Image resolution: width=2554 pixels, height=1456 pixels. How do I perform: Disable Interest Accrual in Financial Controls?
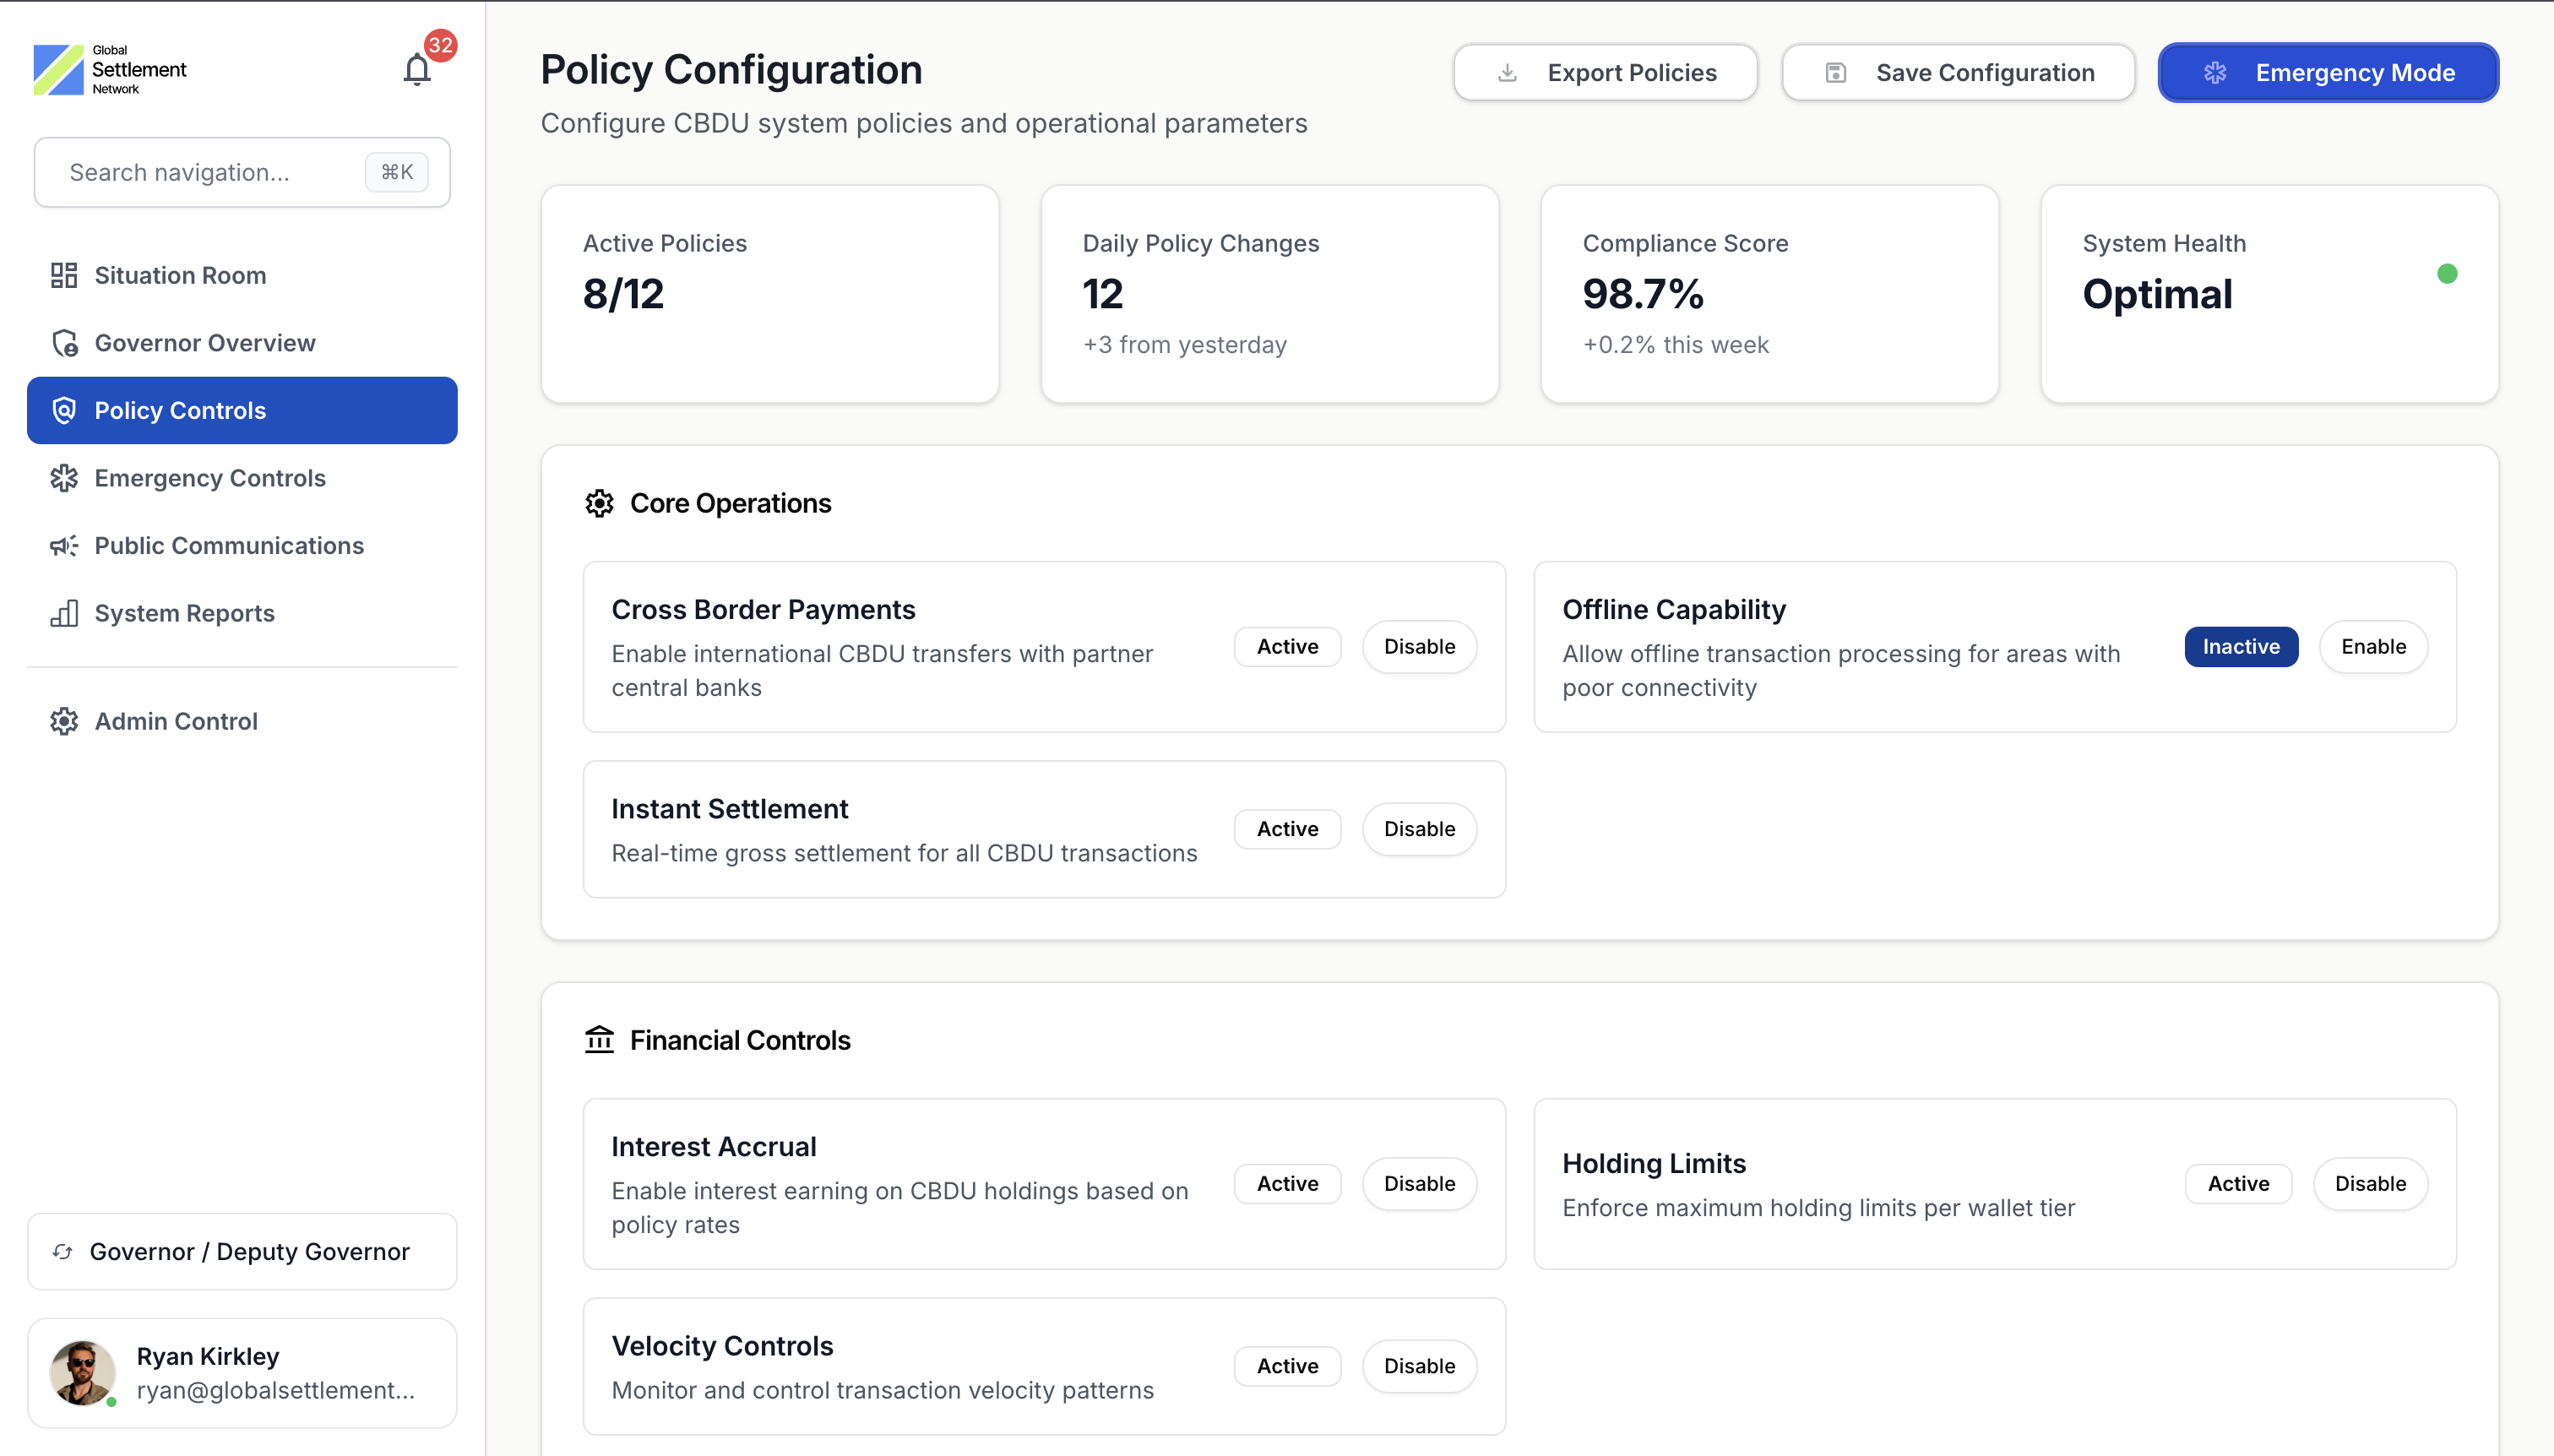pos(1418,1183)
